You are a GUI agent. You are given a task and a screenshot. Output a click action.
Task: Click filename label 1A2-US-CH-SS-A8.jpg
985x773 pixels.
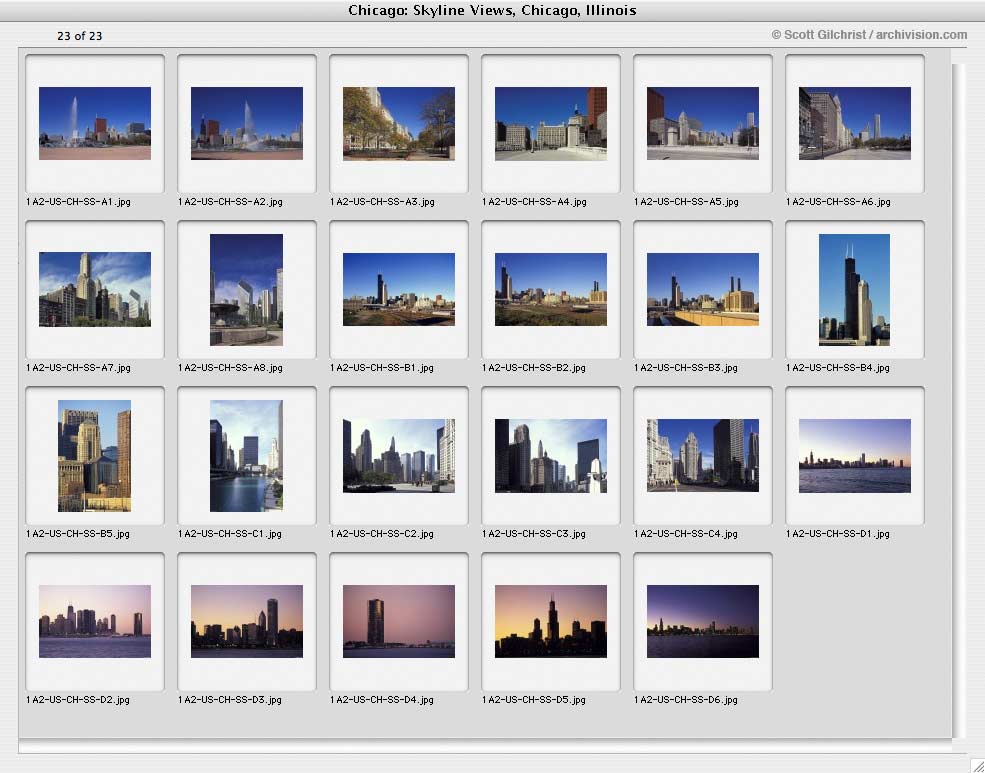[x=231, y=368]
